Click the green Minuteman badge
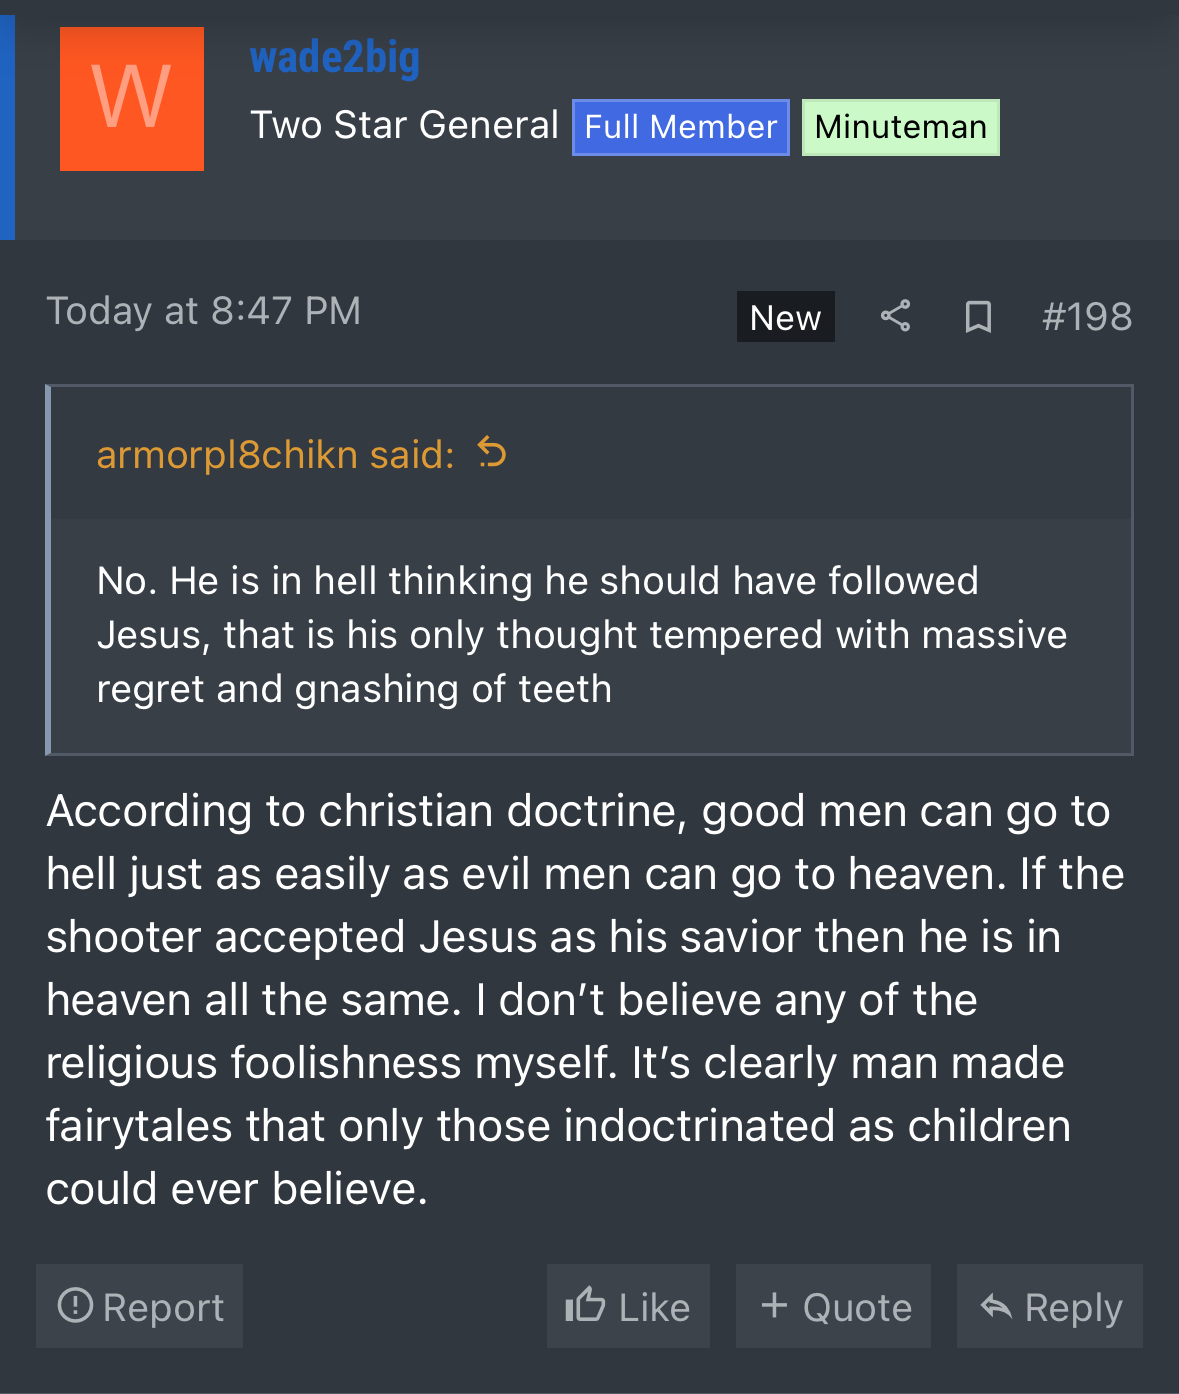This screenshot has height=1394, width=1179. point(900,127)
